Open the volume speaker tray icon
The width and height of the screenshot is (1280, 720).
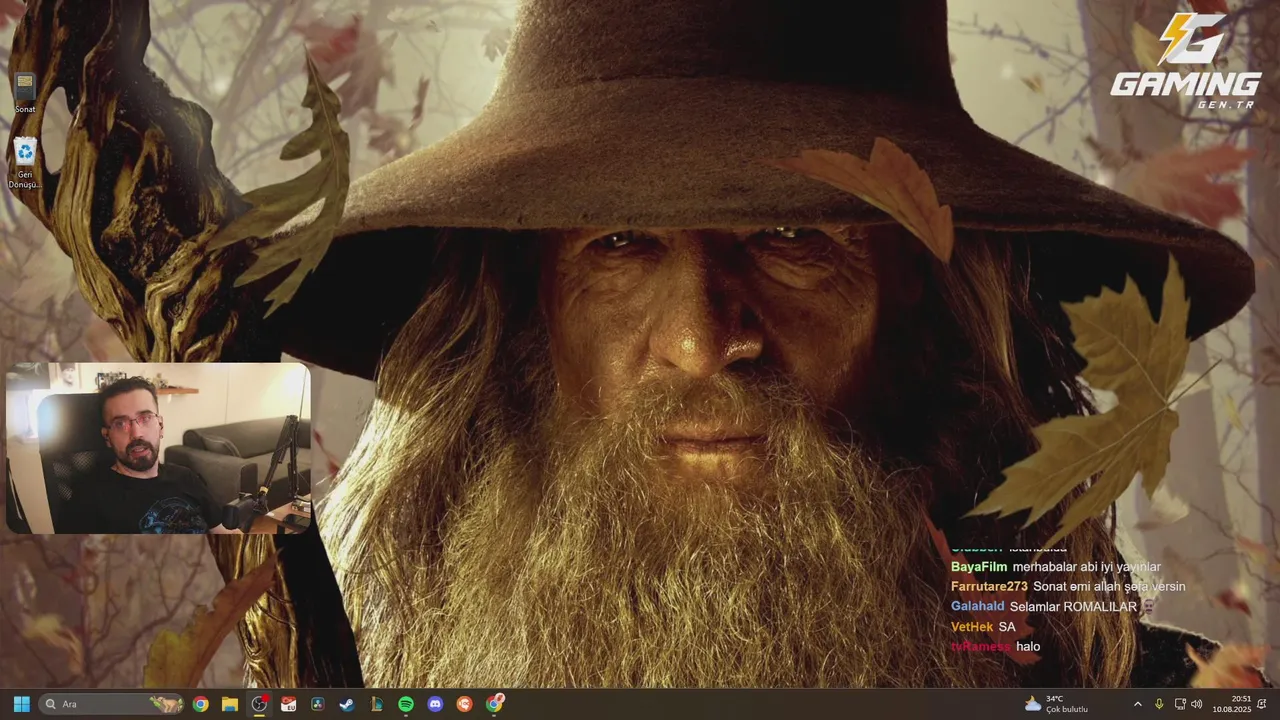point(1197,704)
